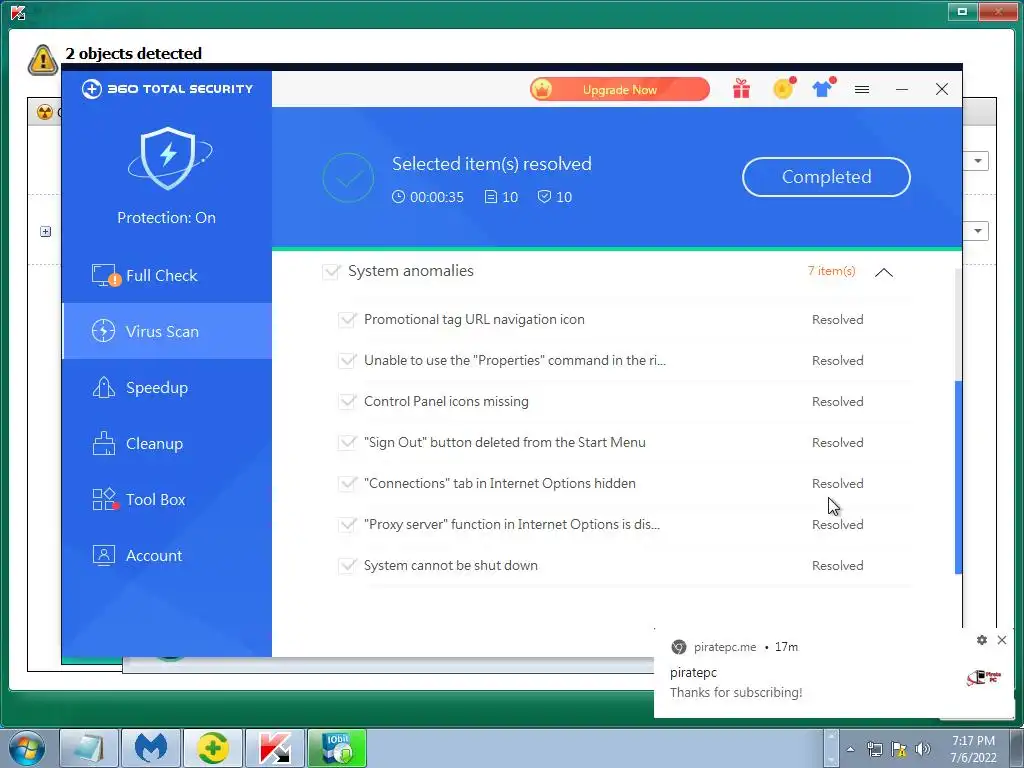Click the Chrome icon beside piratepc.me
The image size is (1024, 768).
pyautogui.click(x=679, y=647)
